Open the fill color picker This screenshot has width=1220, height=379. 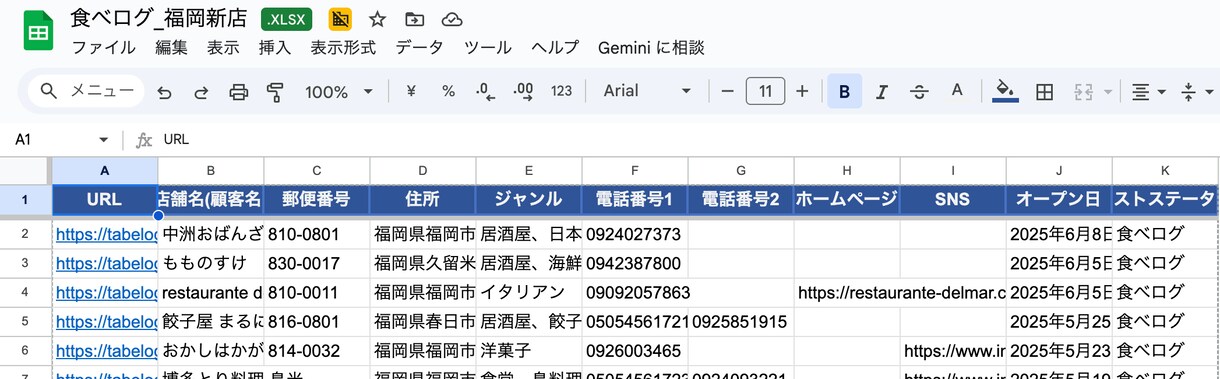coord(1006,91)
